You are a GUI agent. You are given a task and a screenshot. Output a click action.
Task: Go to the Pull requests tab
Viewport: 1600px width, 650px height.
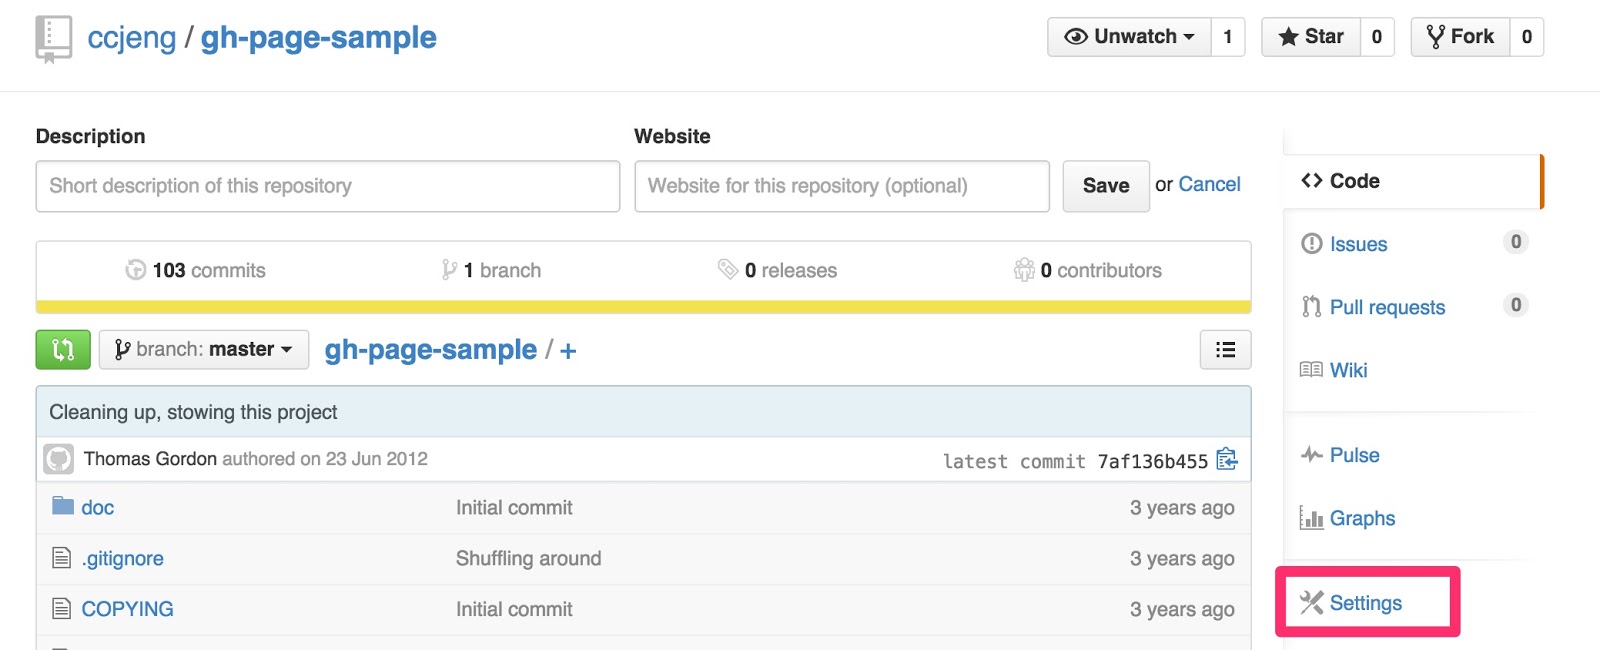coord(1386,307)
